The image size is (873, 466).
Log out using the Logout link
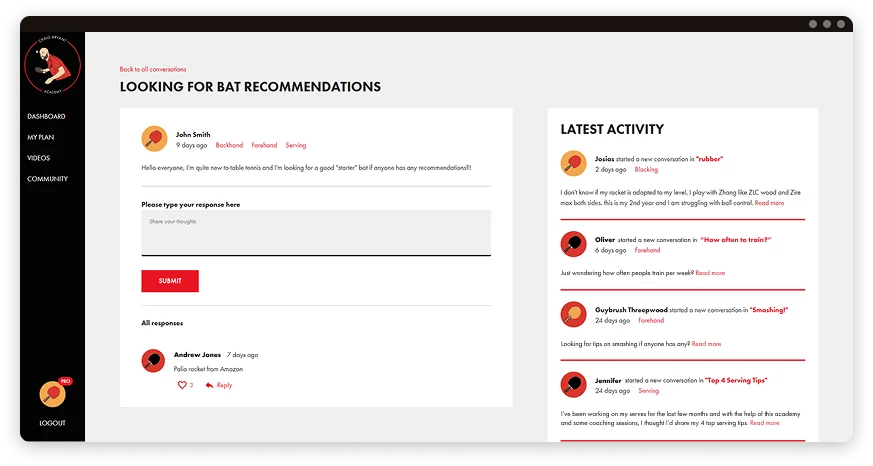point(52,423)
